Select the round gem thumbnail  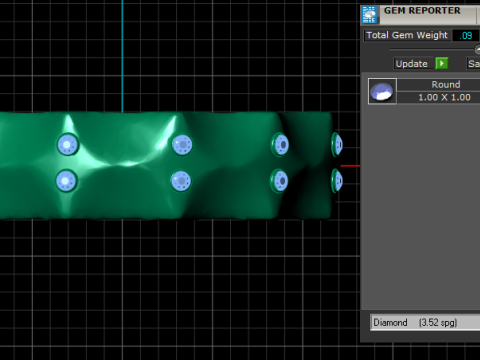coord(382,91)
